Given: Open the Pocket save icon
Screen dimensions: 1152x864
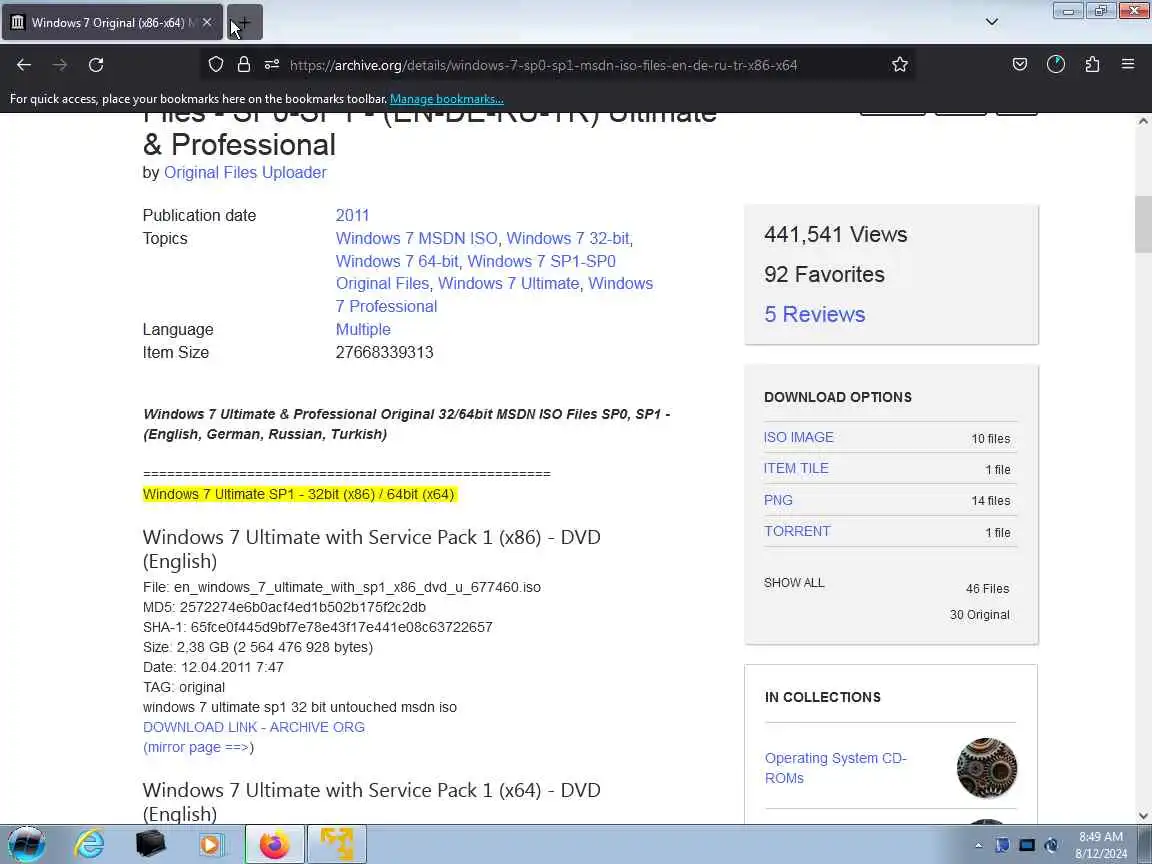Looking at the screenshot, I should point(1020,65).
